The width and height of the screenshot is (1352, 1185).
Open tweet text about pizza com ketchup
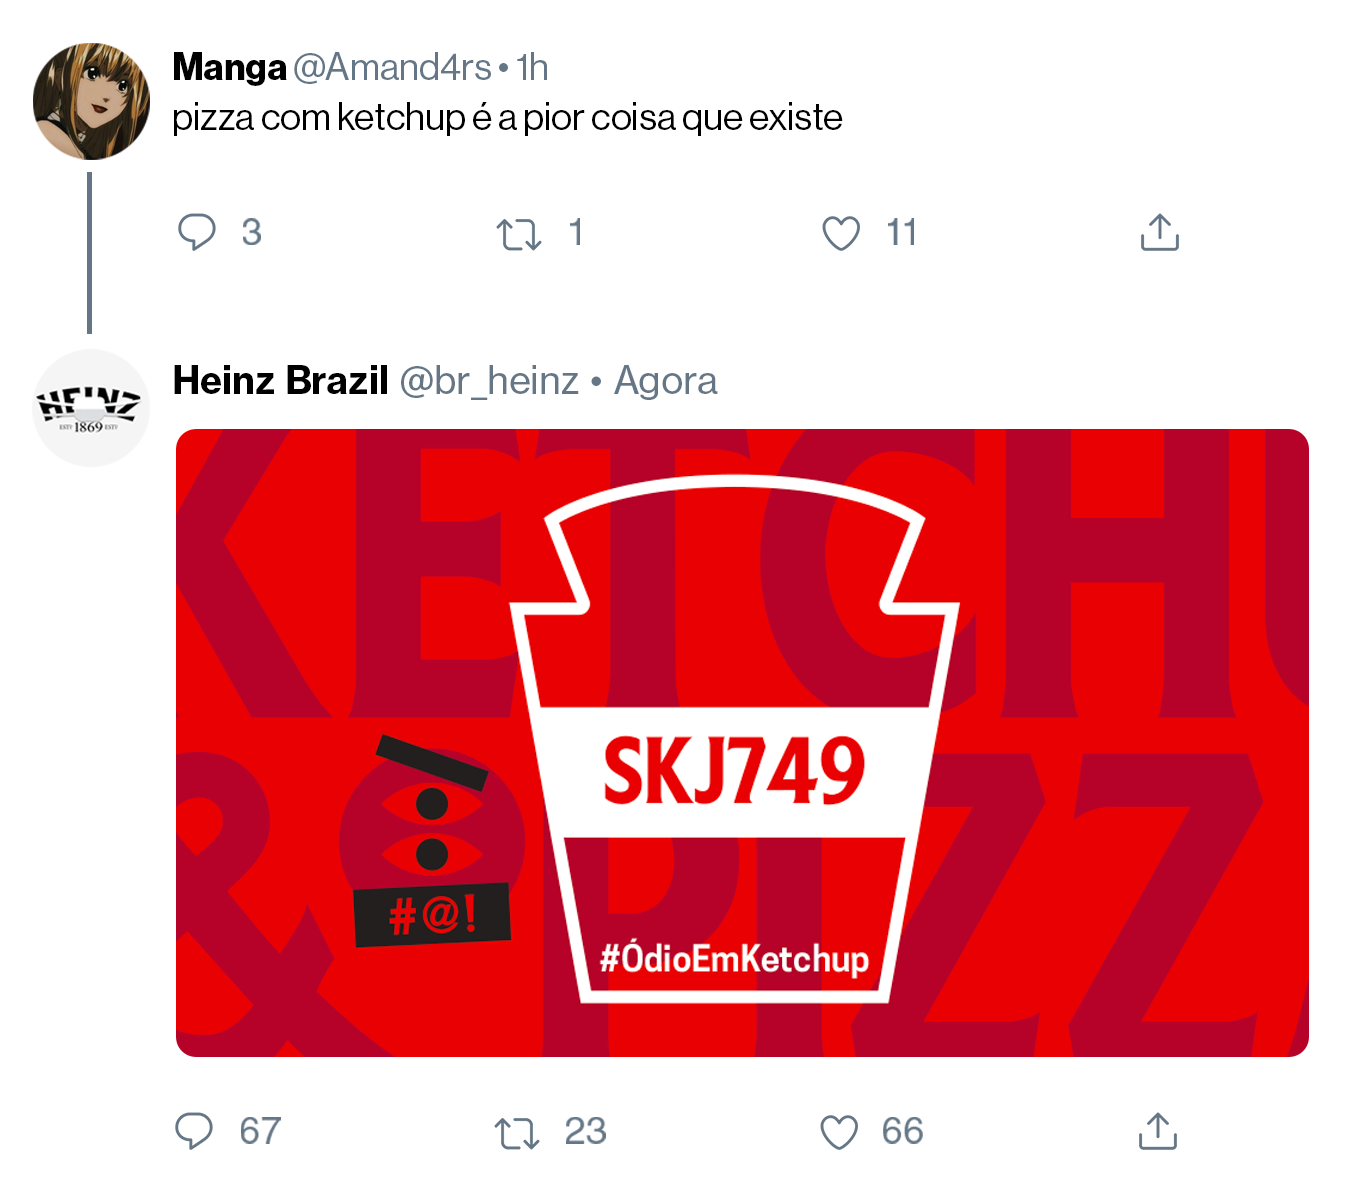[507, 118]
